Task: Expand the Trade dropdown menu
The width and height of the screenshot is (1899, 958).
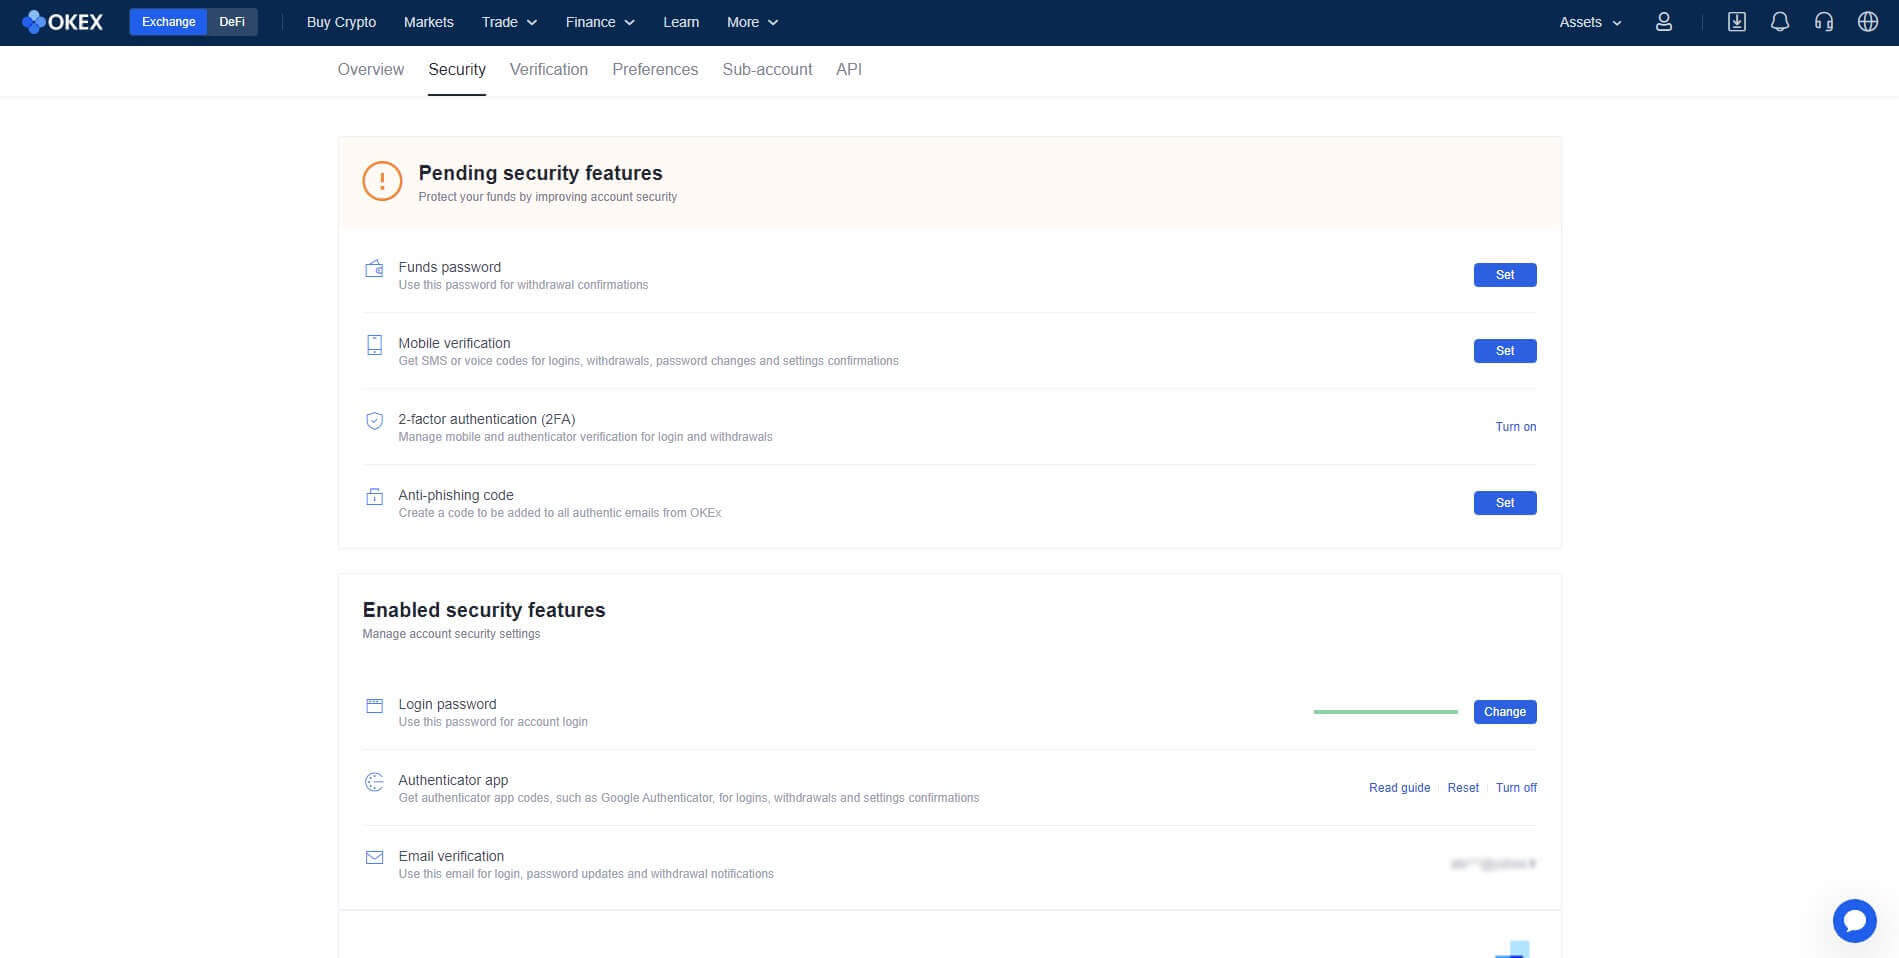Action: (x=509, y=22)
